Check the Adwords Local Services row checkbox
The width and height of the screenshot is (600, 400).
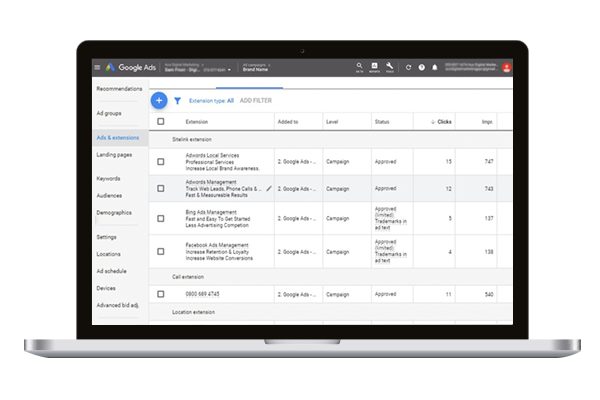[161, 160]
